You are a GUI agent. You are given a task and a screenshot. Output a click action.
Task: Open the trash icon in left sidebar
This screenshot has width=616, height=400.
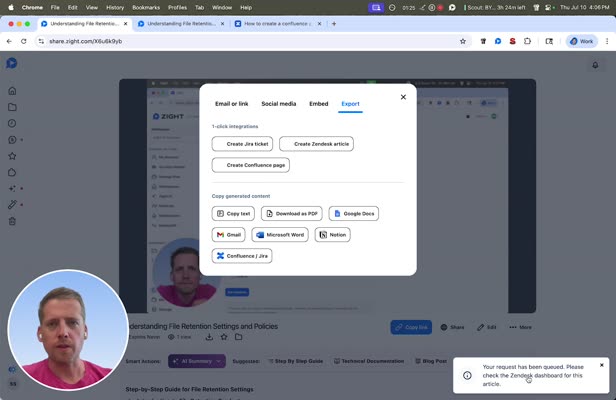coord(12,221)
